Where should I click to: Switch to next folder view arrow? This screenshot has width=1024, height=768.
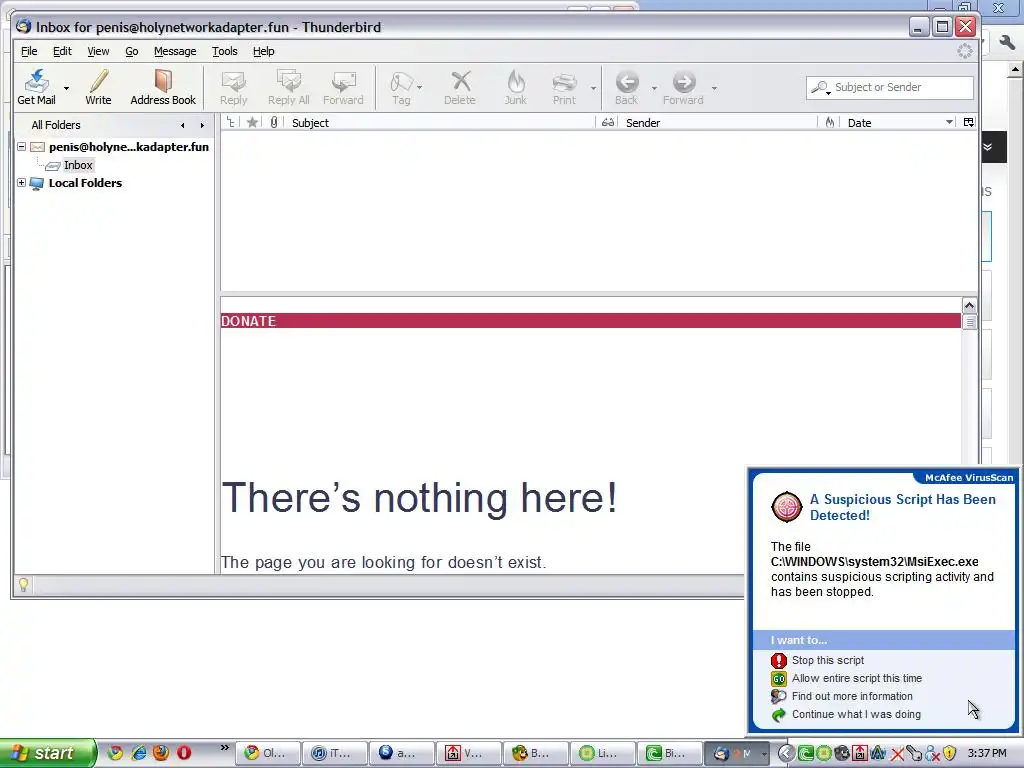coord(202,125)
